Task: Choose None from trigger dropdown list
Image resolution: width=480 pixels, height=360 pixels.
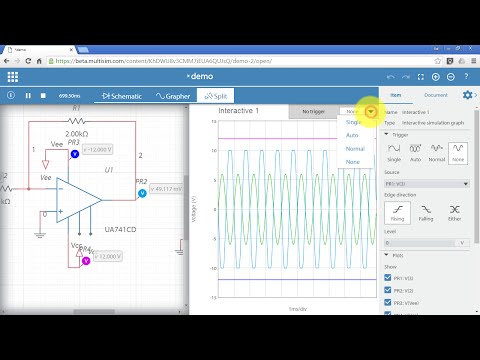Action: point(353,162)
